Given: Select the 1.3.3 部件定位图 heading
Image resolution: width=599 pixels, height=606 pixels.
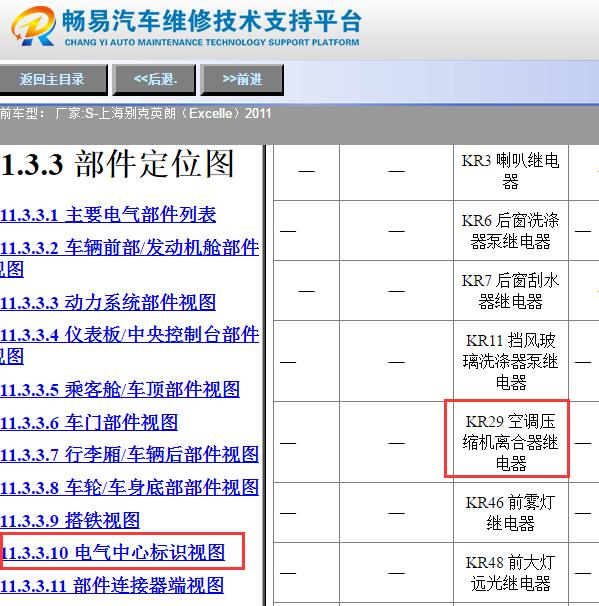Looking at the screenshot, I should 117,164.
